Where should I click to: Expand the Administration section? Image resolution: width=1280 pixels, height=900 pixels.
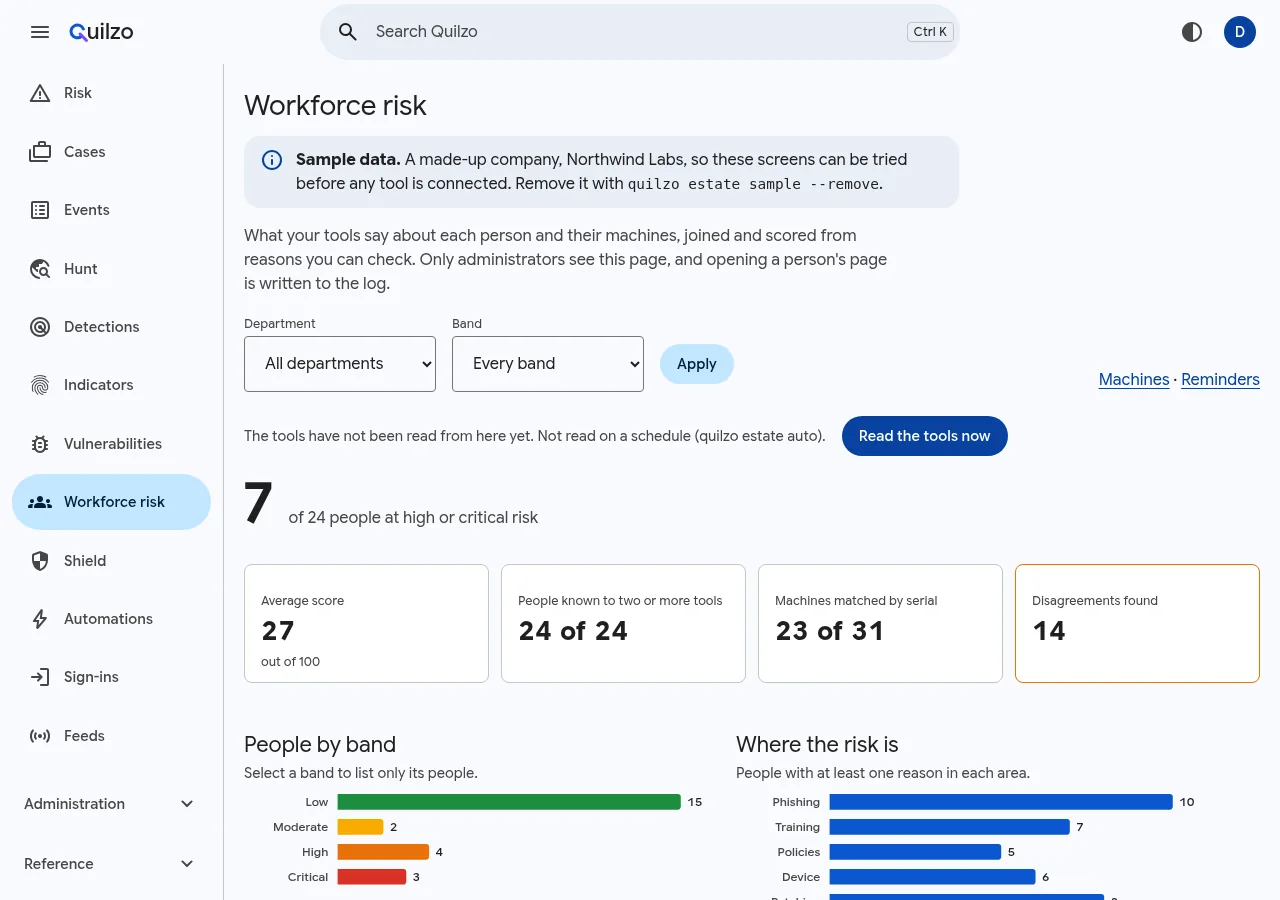click(111, 804)
